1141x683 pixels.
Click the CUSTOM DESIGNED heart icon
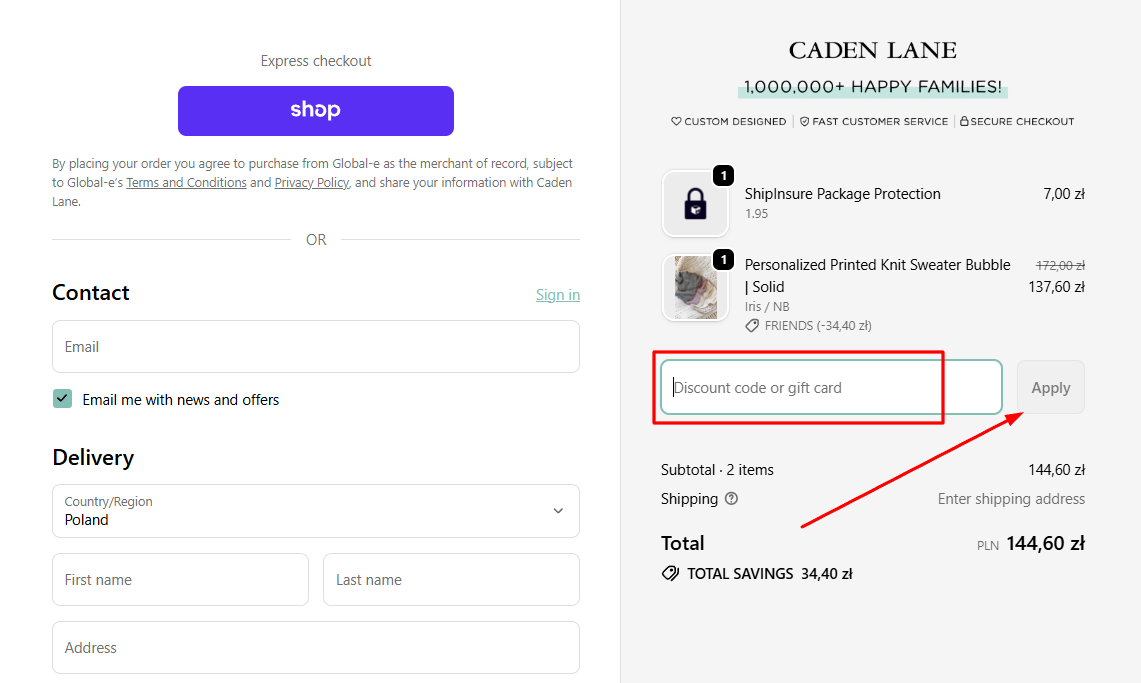click(676, 121)
